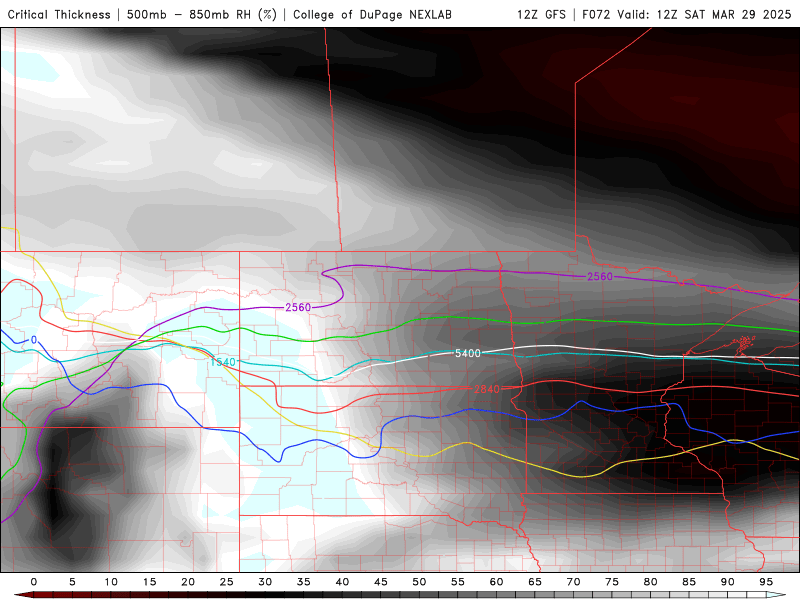800x600 pixels.
Task: Select colorbar tick label '10'
Action: [x=111, y=582]
